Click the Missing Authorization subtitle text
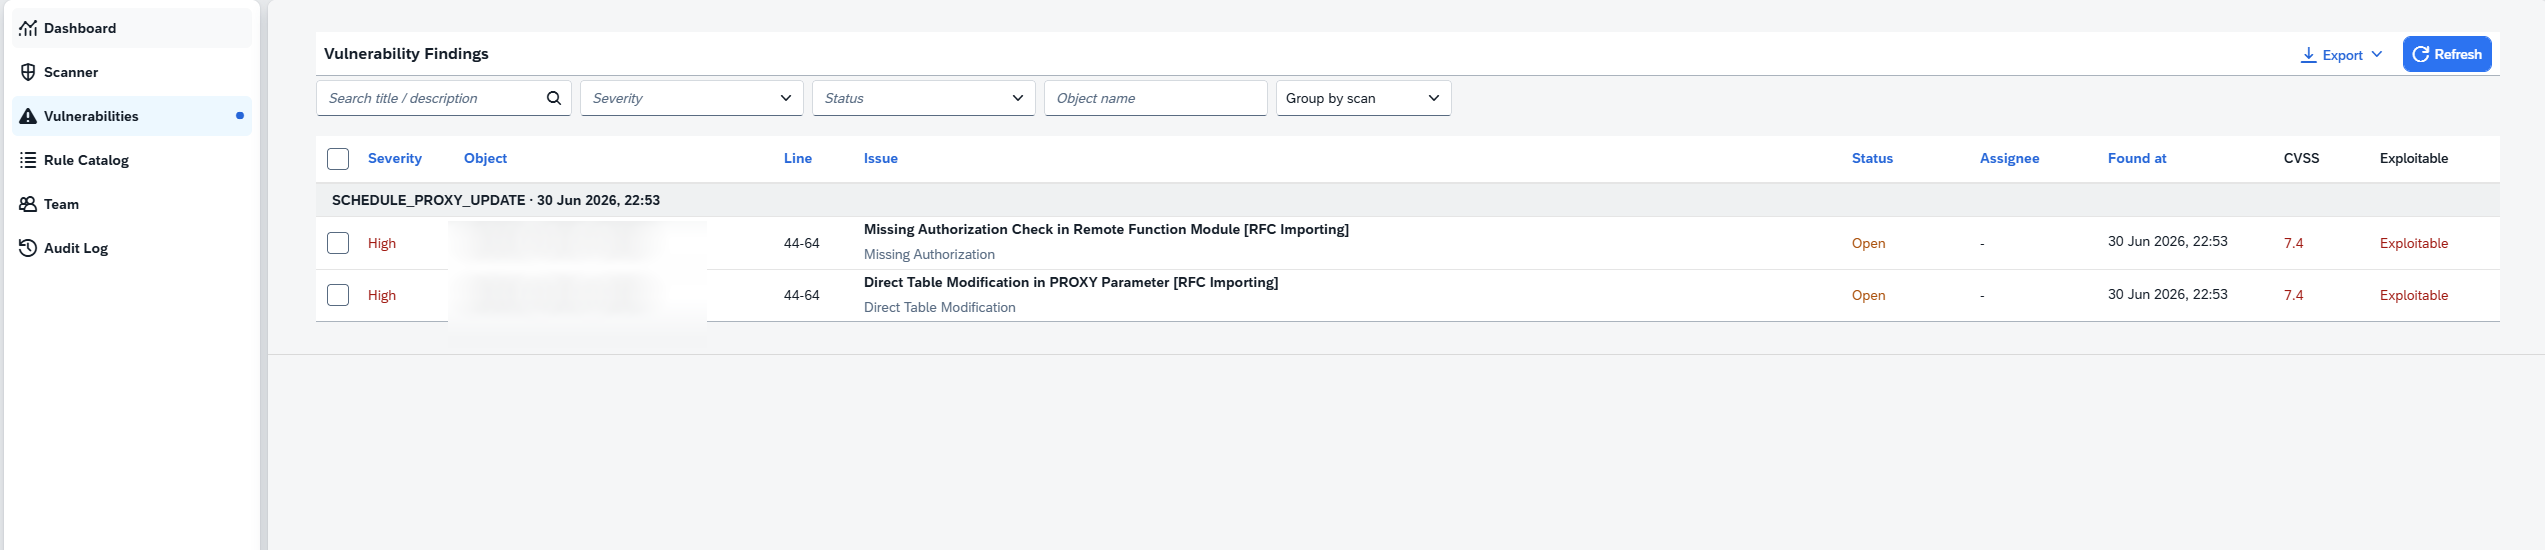 pos(929,255)
